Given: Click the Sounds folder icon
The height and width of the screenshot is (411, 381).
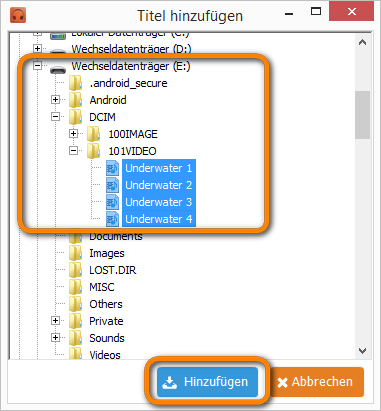Looking at the screenshot, I should pyautogui.click(x=76, y=338).
